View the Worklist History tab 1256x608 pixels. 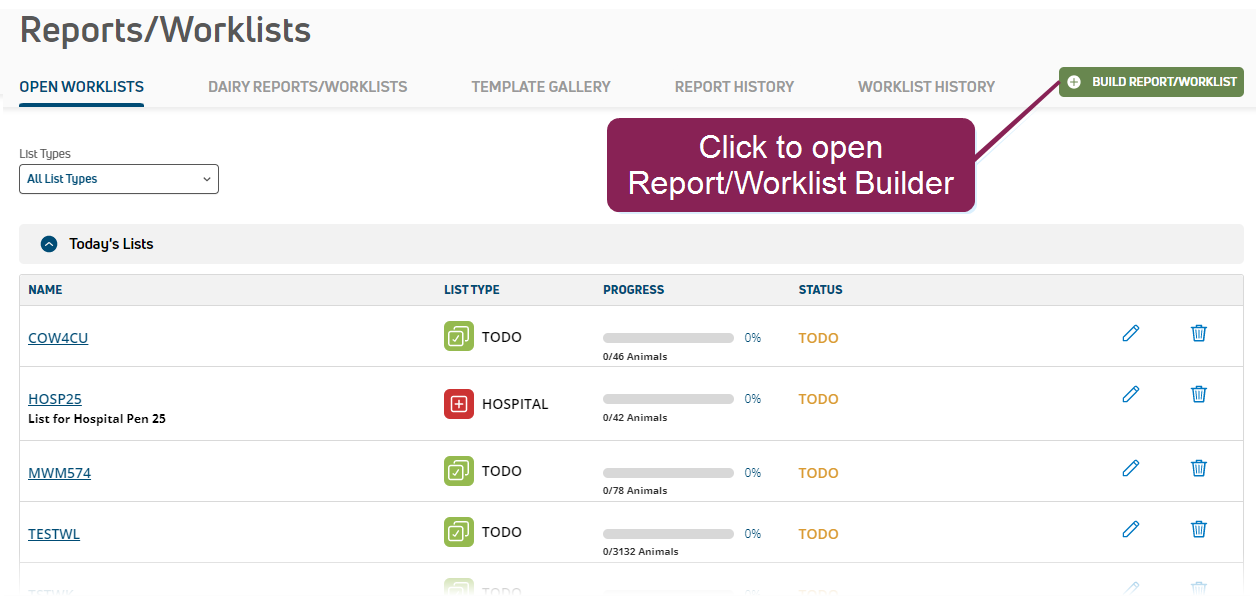click(x=926, y=87)
